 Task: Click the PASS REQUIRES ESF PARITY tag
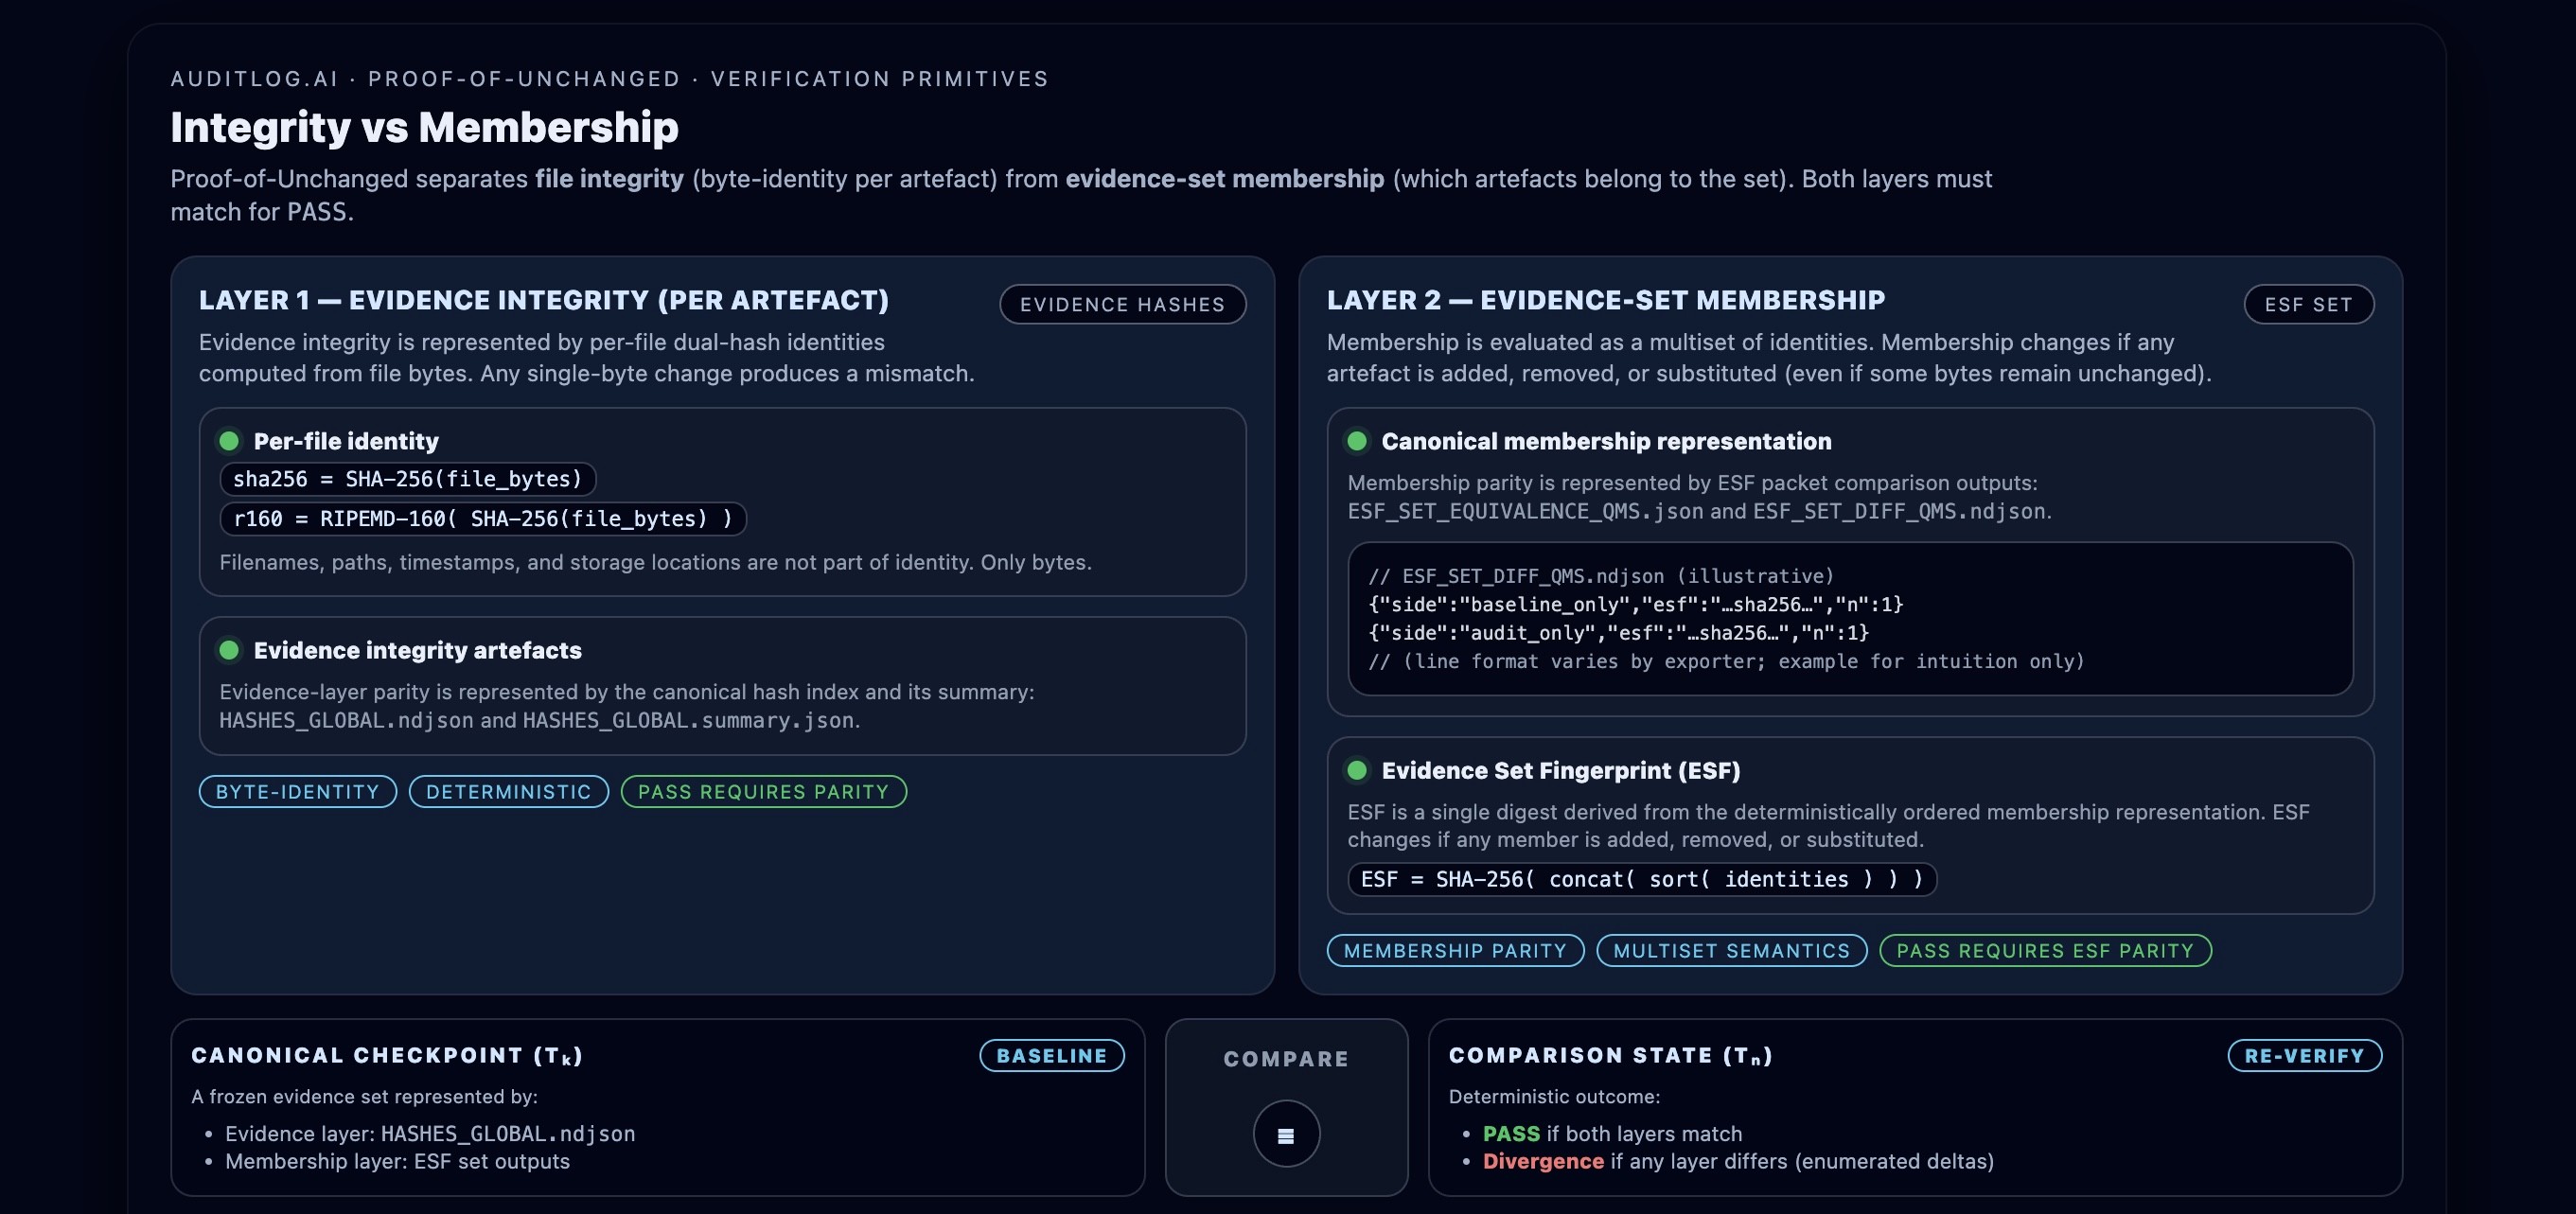pos(2044,950)
